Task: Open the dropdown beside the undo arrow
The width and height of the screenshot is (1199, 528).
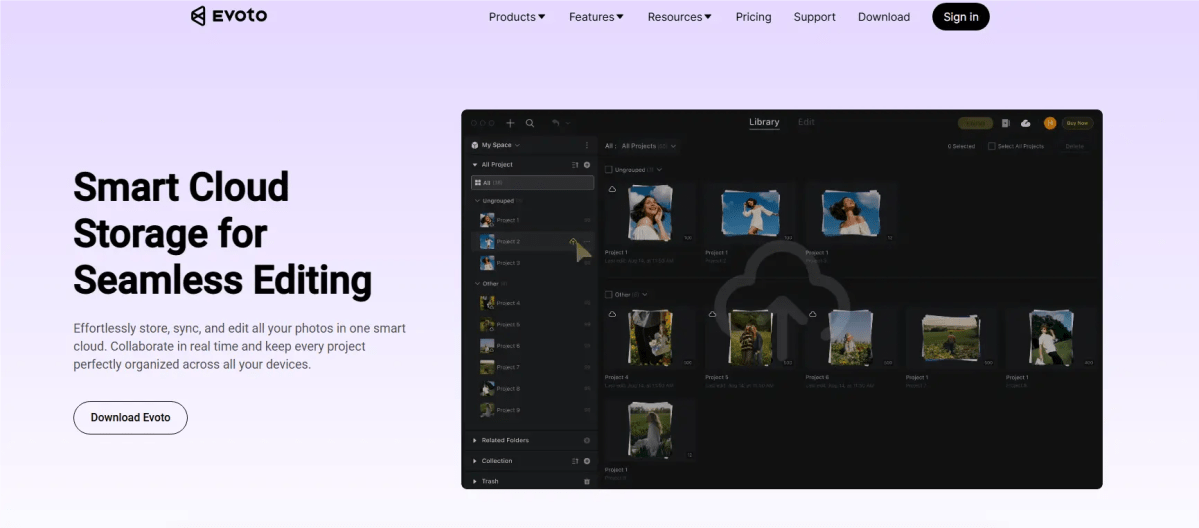Action: coord(568,123)
